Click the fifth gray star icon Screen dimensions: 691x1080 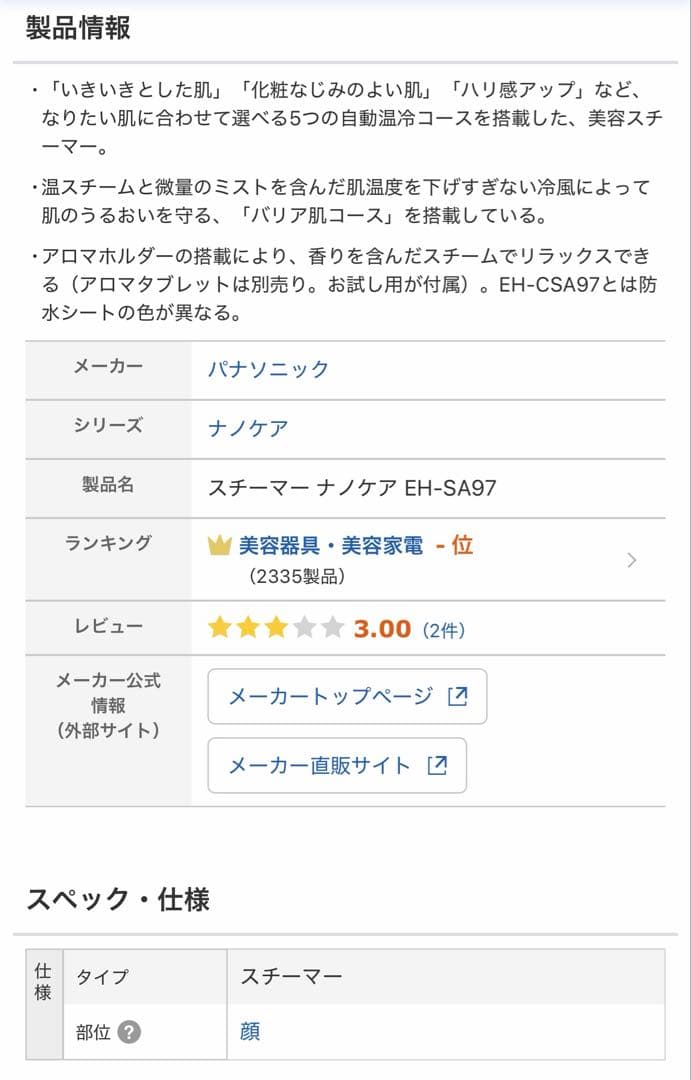click(x=330, y=627)
